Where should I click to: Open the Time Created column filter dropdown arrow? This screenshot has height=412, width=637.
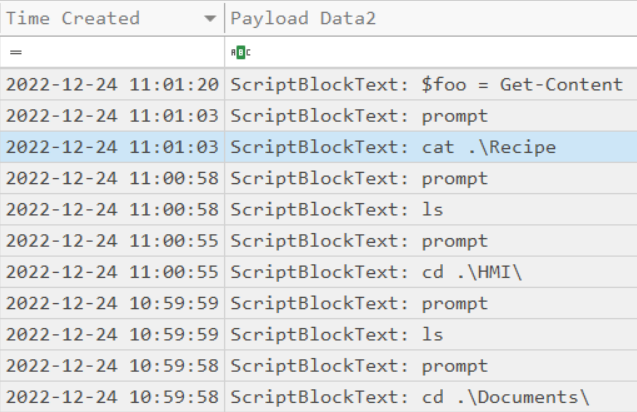tap(209, 19)
